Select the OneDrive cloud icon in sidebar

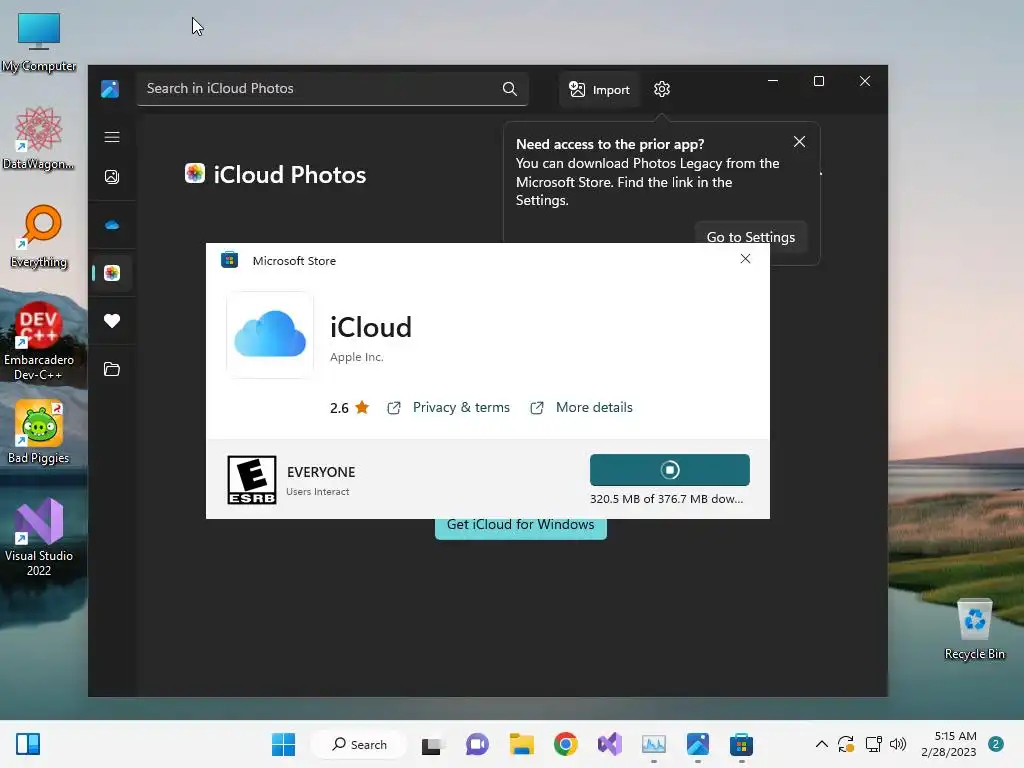pyautogui.click(x=112, y=225)
